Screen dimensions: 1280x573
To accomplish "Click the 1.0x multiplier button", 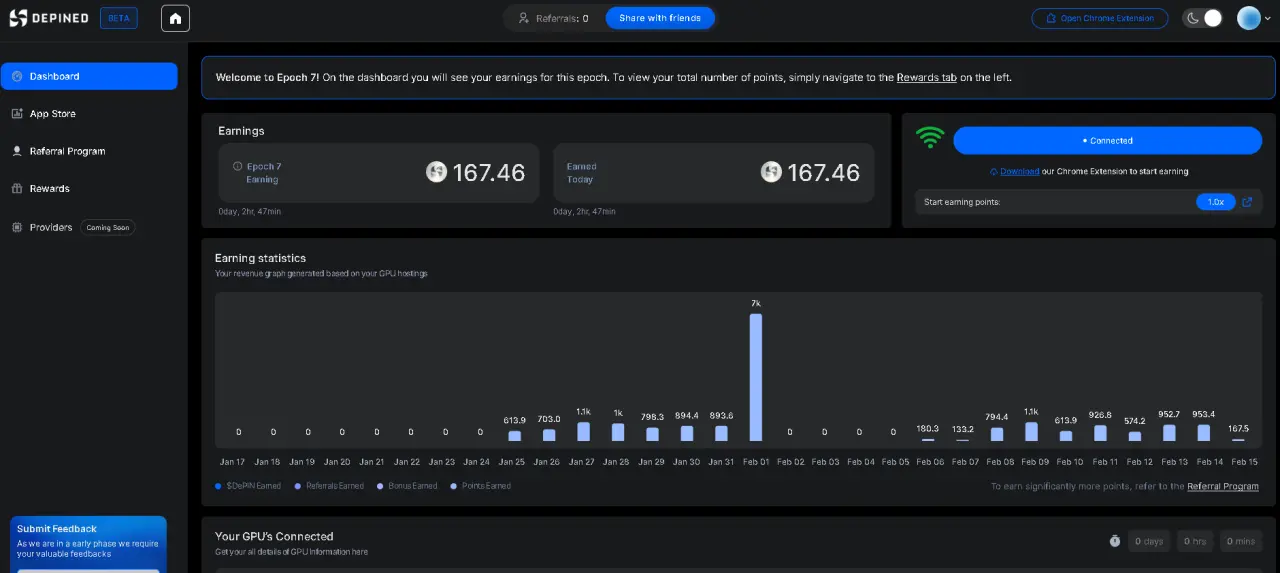I will click(x=1216, y=202).
